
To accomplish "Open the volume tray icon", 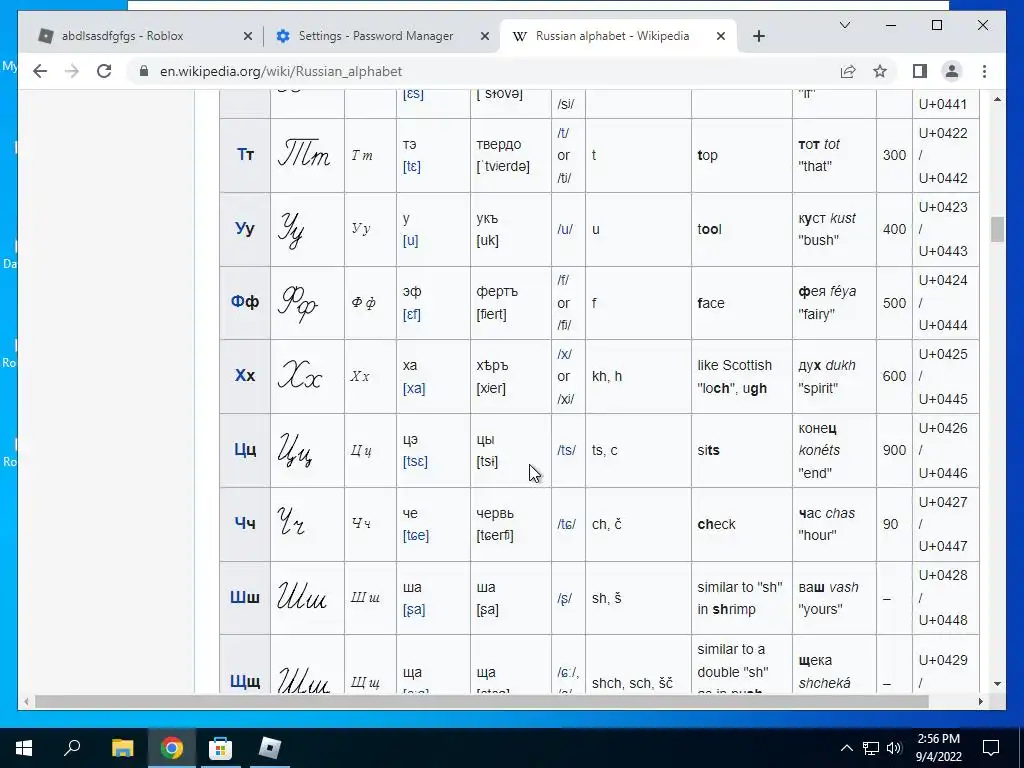I will [x=893, y=748].
